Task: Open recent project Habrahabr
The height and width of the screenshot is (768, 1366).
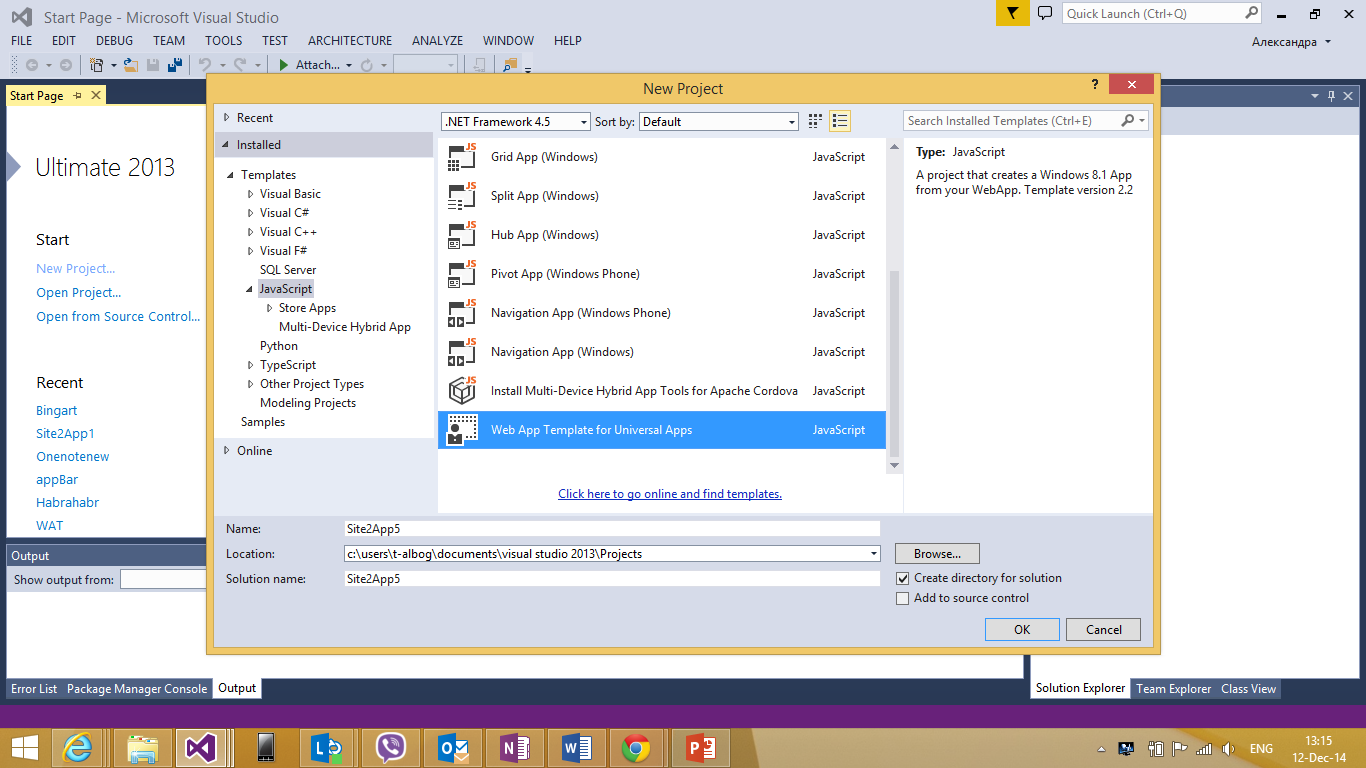Action: pyautogui.click(x=68, y=503)
